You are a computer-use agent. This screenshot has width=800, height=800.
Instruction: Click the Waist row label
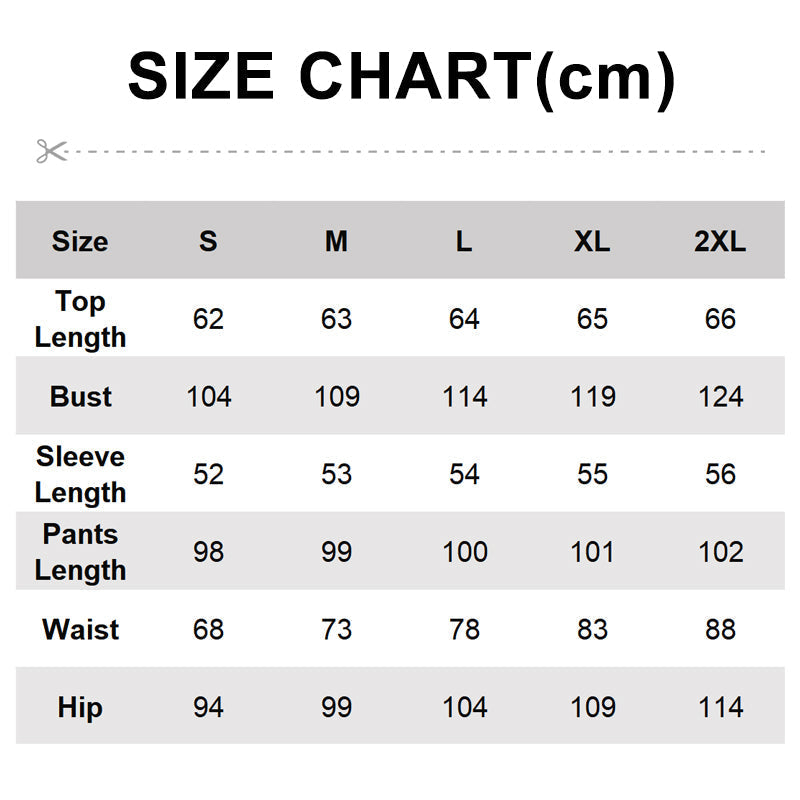click(80, 630)
